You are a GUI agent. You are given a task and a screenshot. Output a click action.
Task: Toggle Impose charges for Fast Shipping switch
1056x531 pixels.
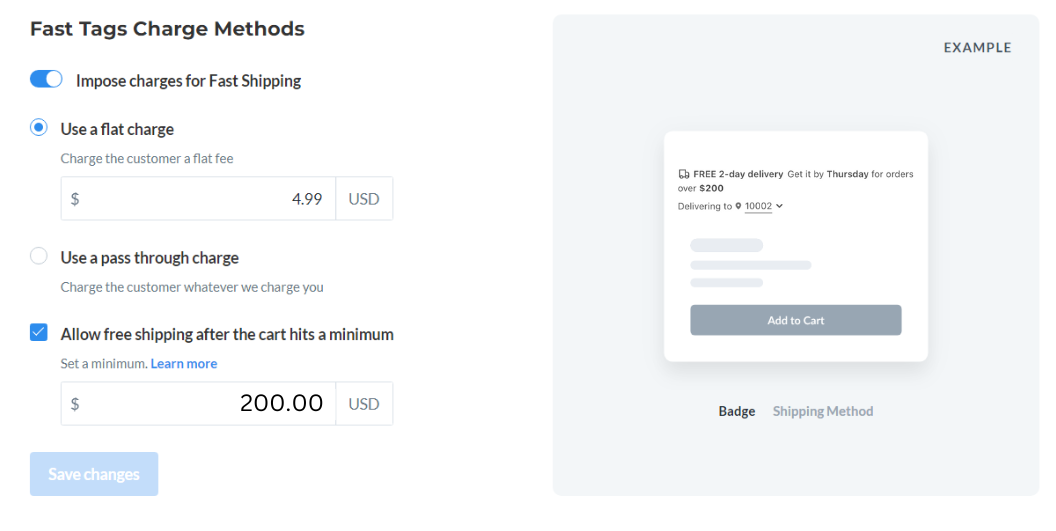(46, 80)
